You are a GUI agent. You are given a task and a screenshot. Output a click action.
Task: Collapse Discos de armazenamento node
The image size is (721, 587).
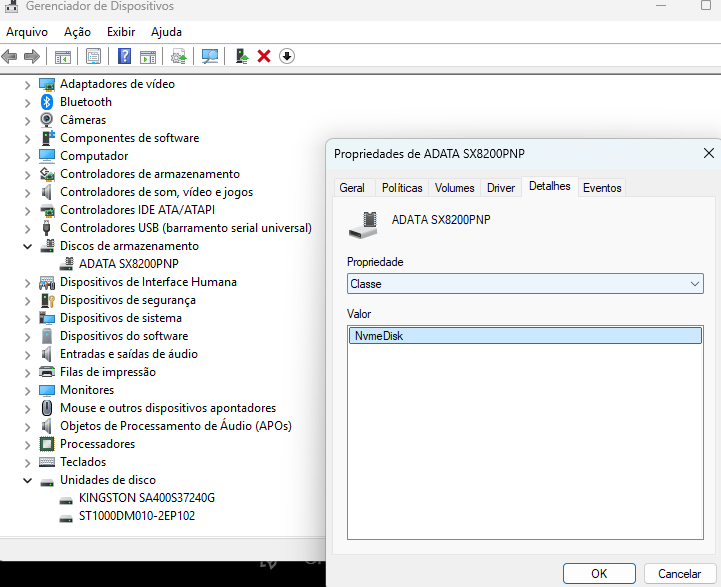[x=28, y=246]
